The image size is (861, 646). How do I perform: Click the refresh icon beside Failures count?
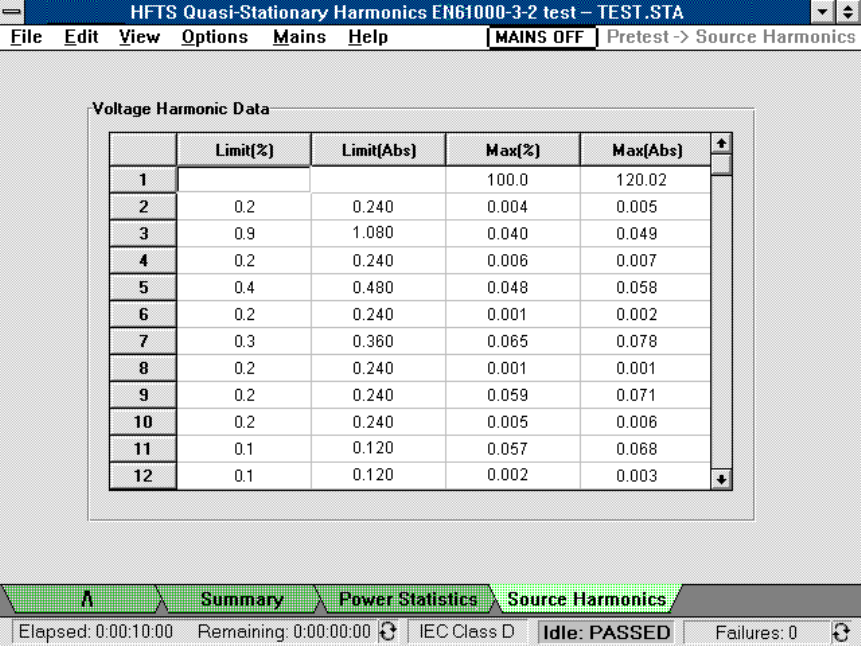coord(841,632)
